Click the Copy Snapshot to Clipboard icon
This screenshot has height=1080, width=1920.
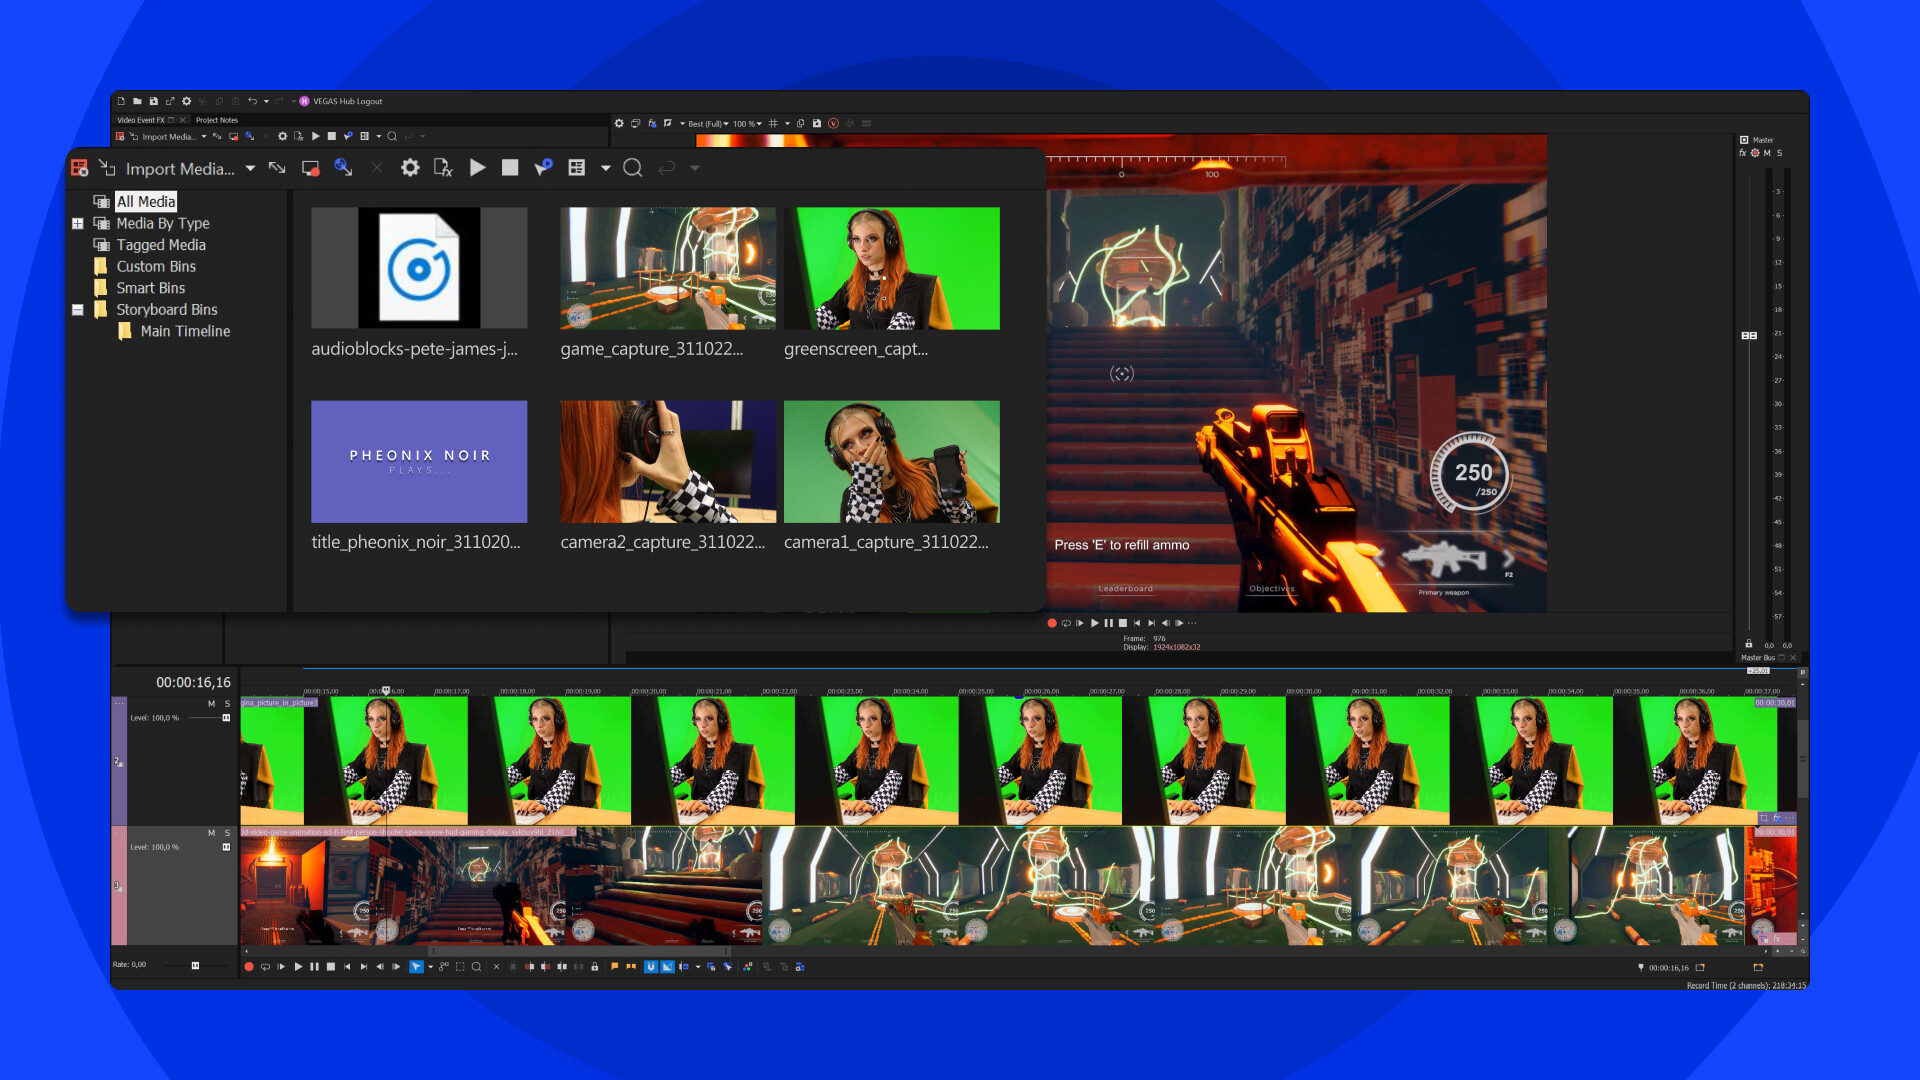(x=801, y=123)
